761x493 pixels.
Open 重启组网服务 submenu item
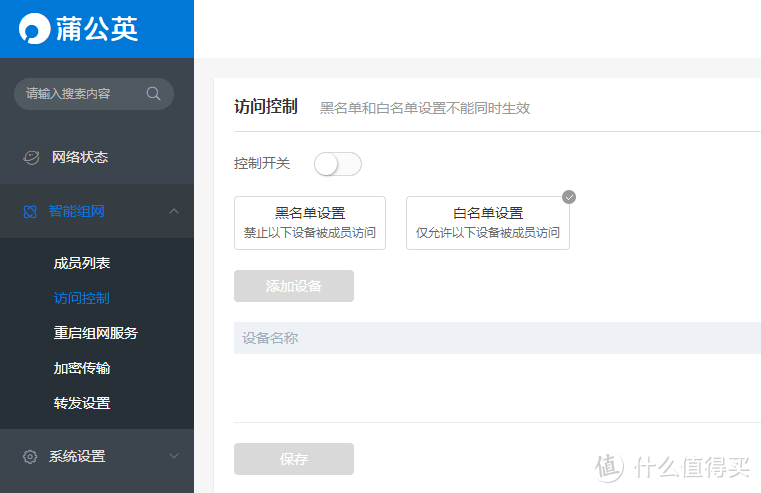[x=96, y=333]
